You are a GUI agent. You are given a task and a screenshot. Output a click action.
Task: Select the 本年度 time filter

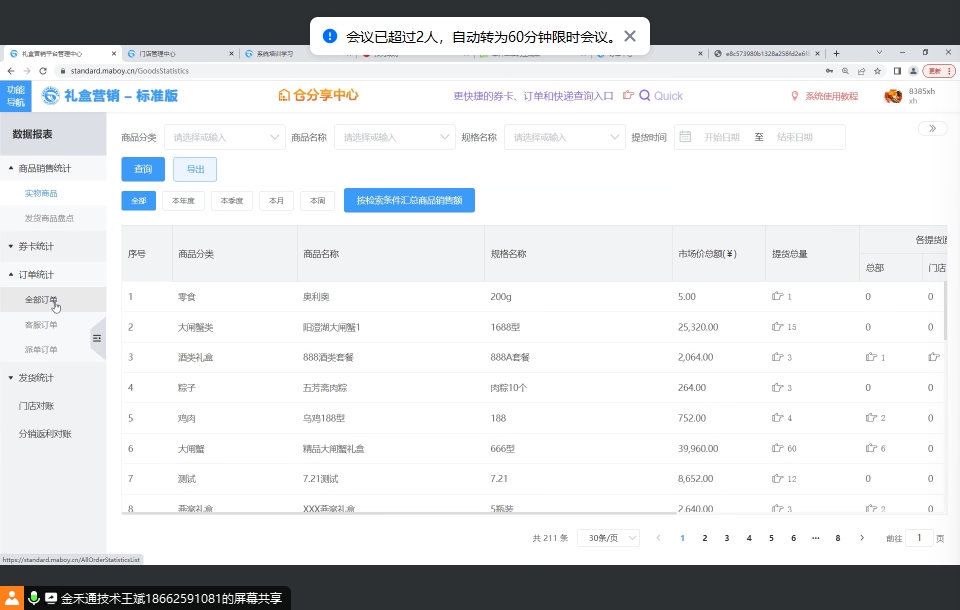183,201
